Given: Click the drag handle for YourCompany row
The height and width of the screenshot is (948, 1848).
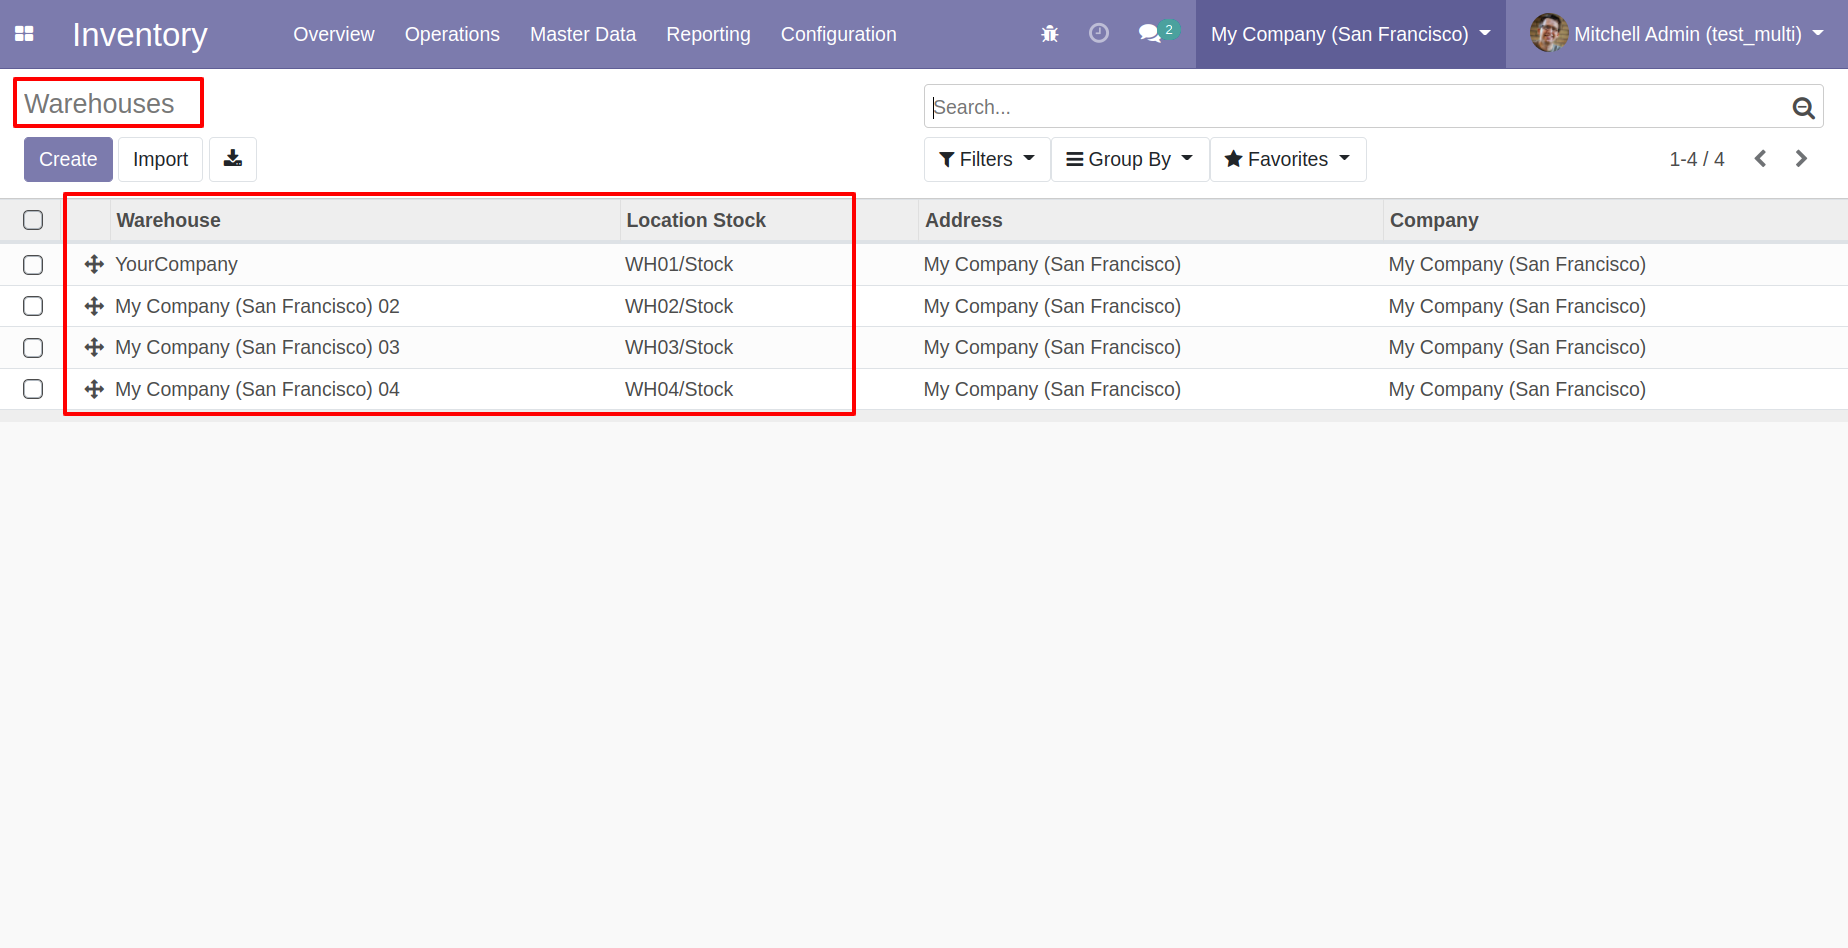Looking at the screenshot, I should [94, 264].
